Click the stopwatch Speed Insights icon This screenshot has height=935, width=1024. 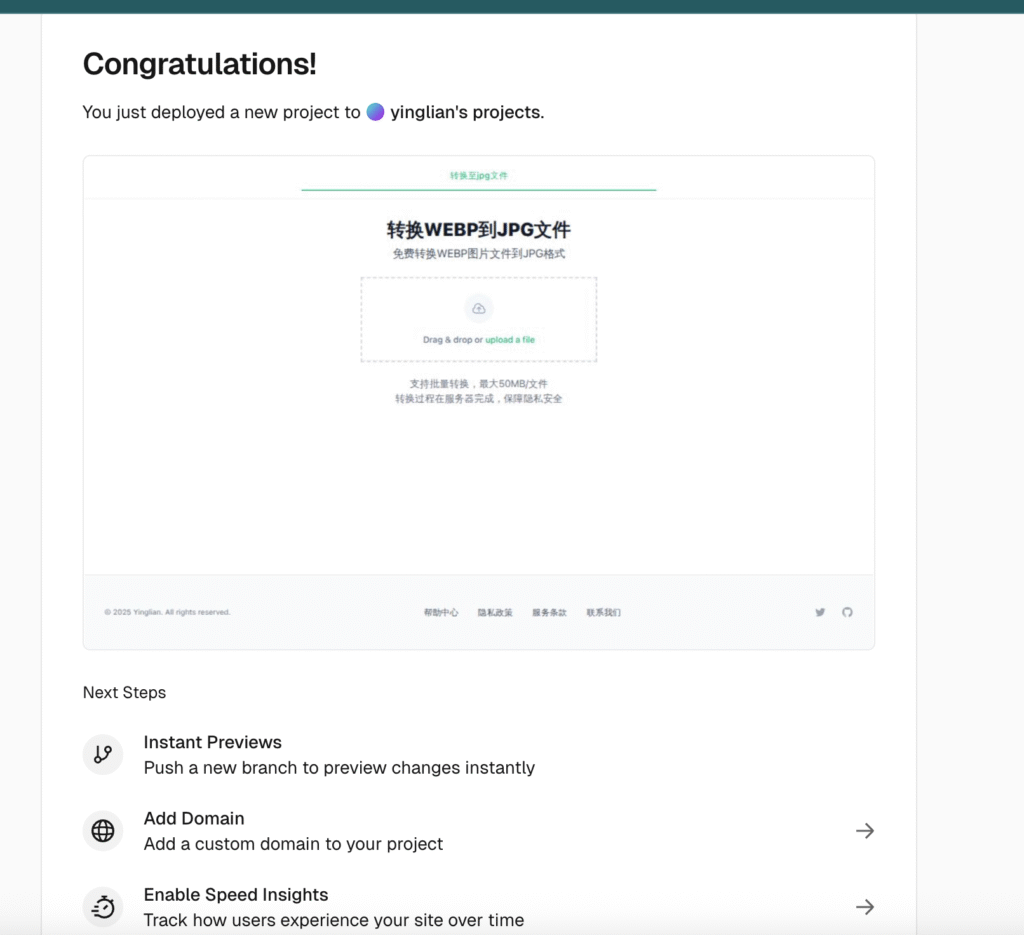pyautogui.click(x=103, y=907)
